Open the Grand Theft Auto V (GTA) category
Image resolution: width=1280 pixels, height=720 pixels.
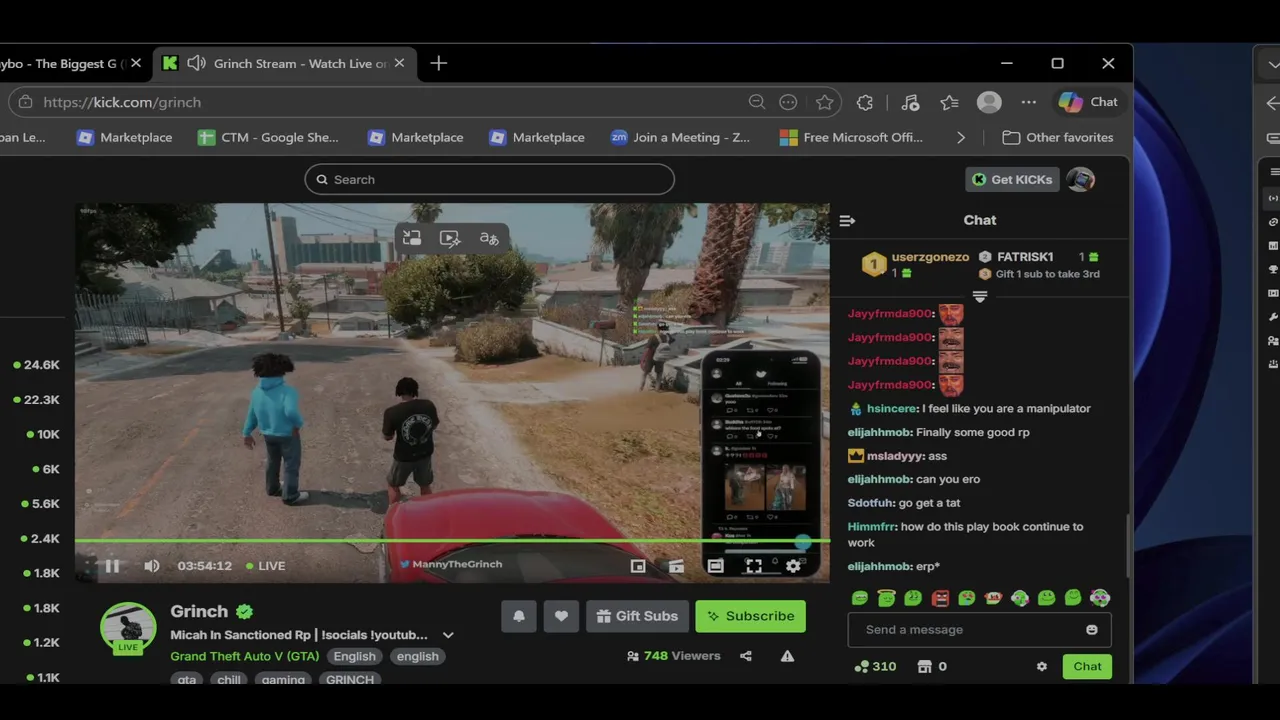245,656
